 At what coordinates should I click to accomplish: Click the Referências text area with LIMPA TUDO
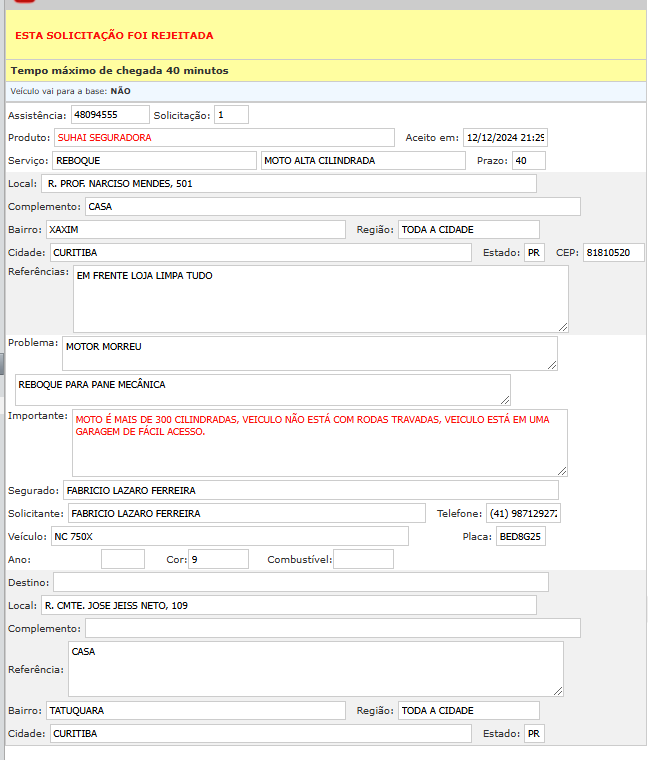(x=320, y=298)
